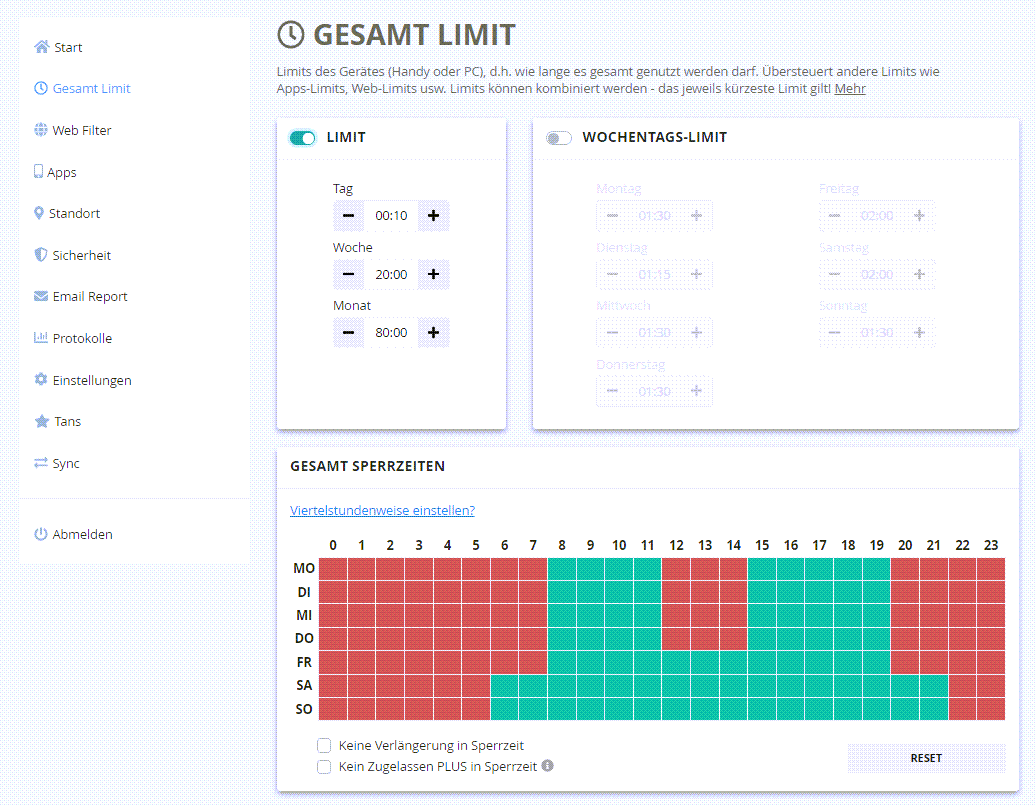Click the envelope icon for Email Report
Viewport: 1036px width, 806px height.
click(41, 296)
